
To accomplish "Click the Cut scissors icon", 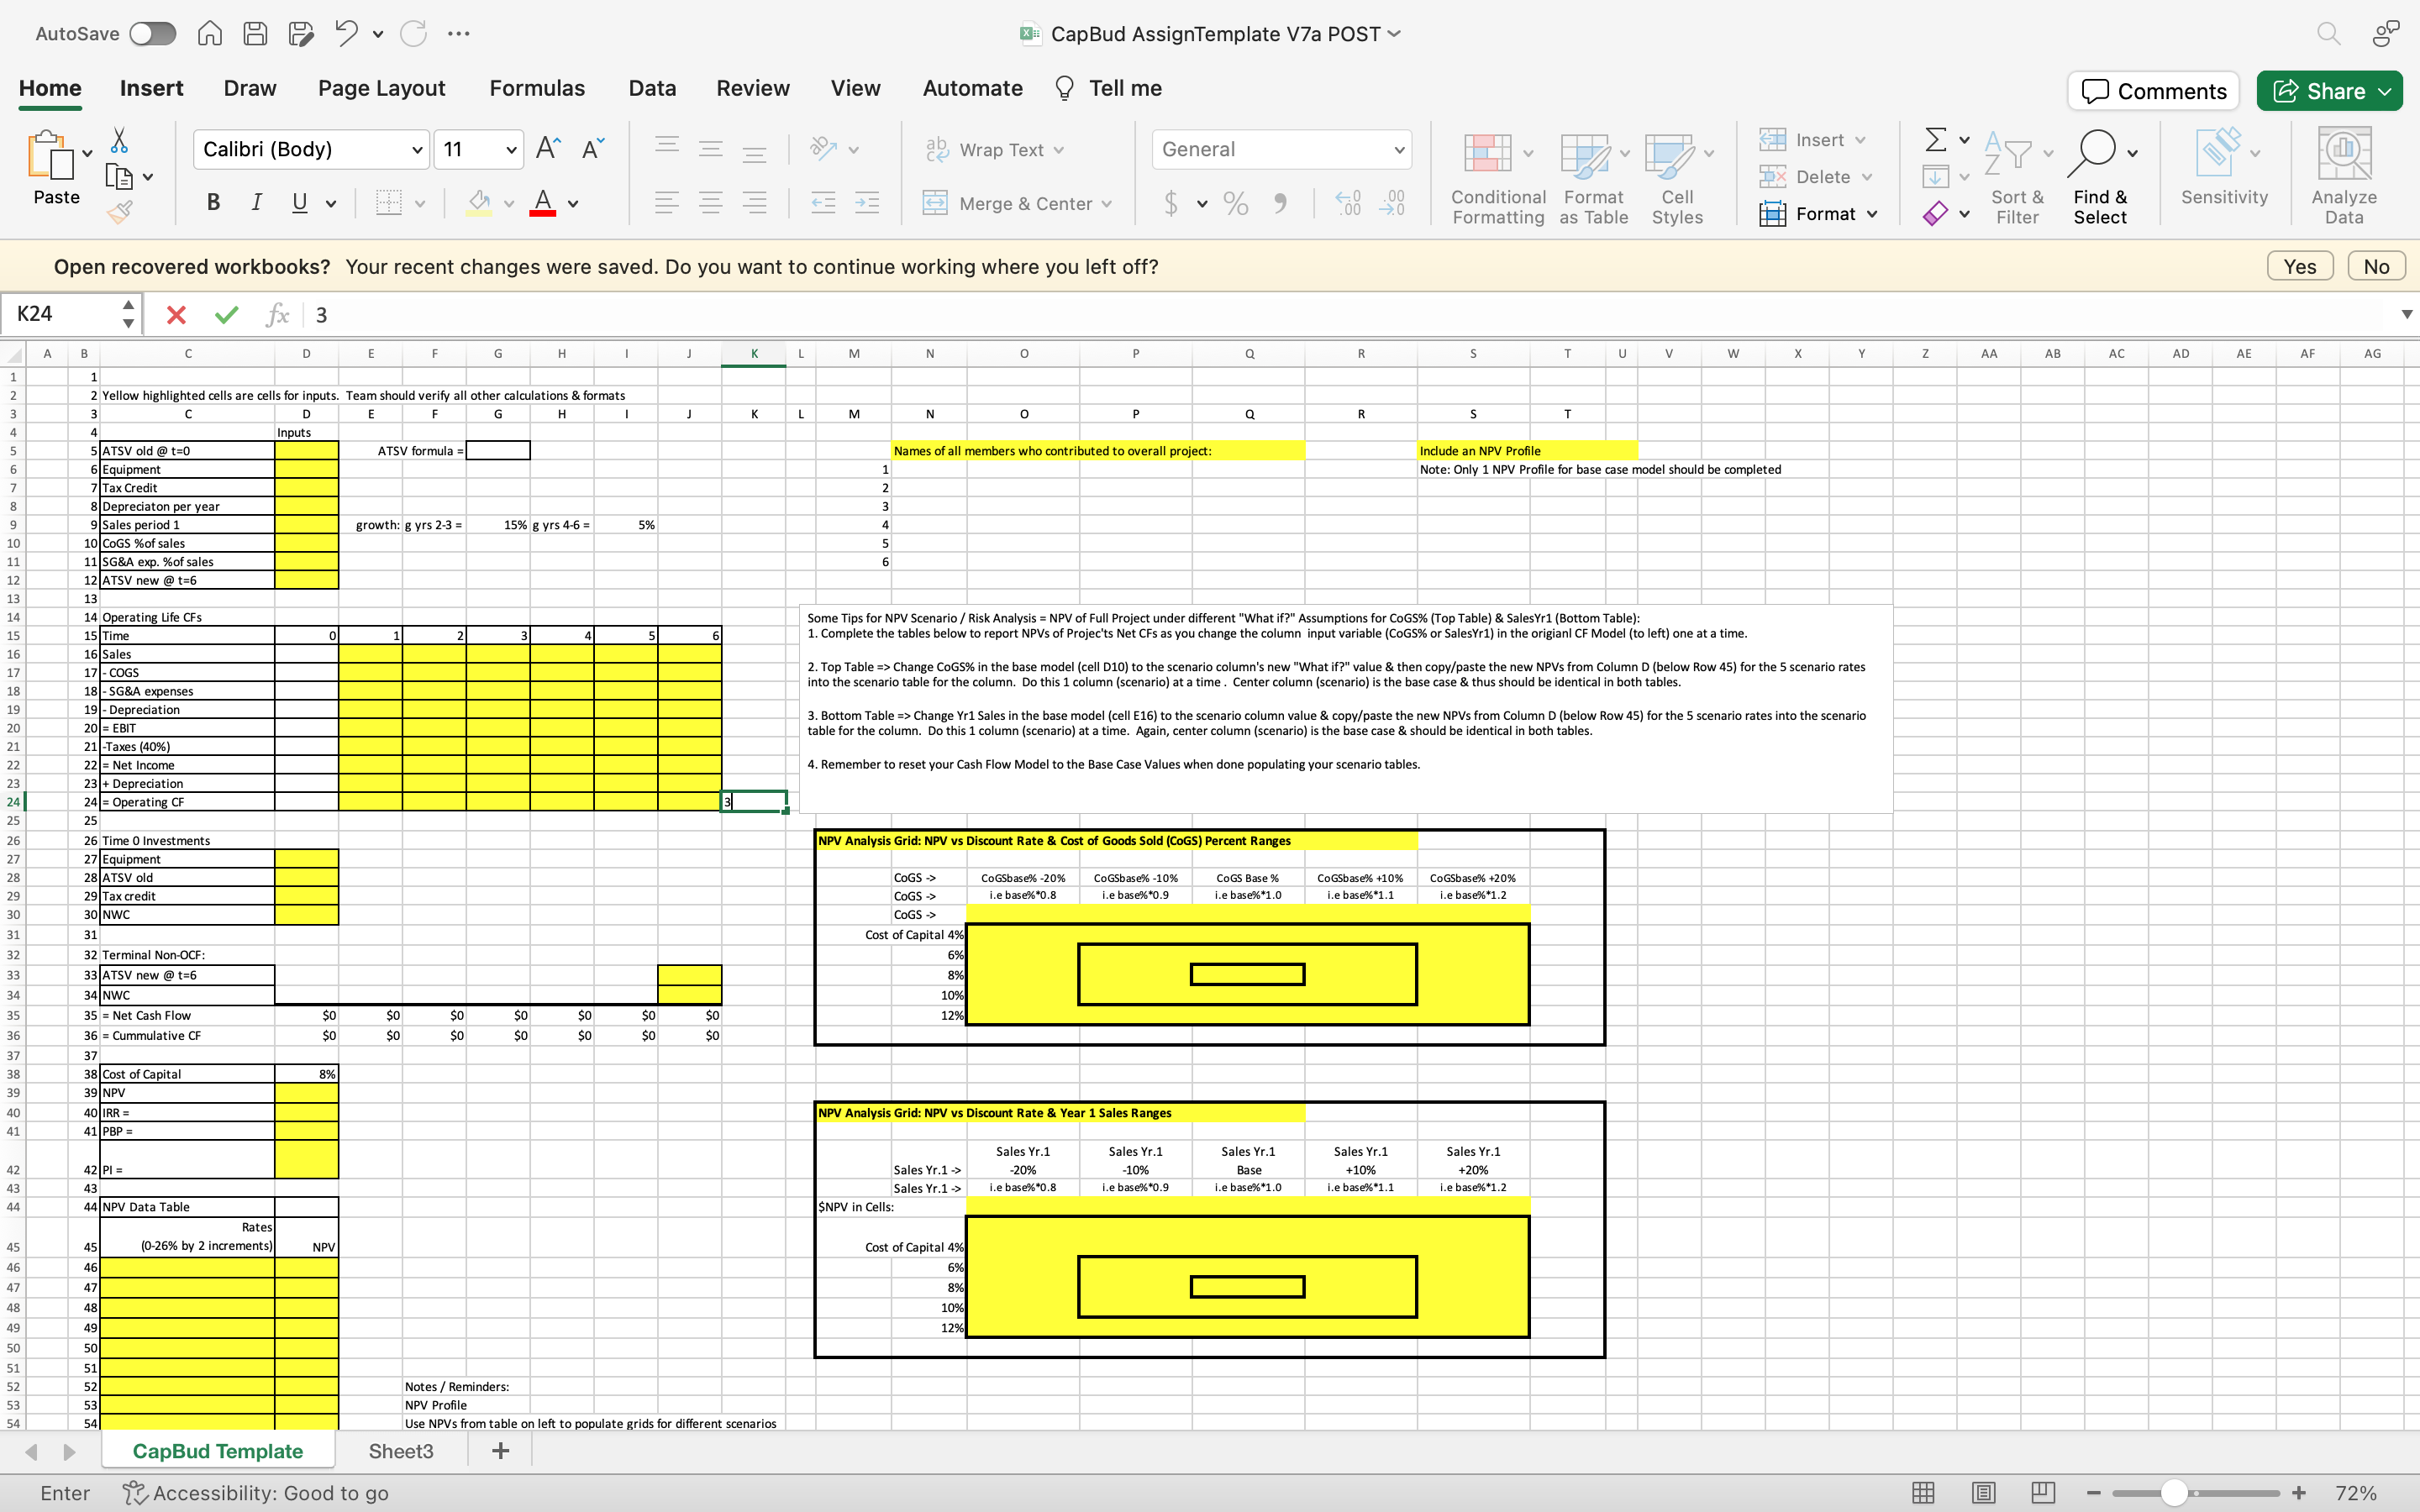I will [x=119, y=140].
